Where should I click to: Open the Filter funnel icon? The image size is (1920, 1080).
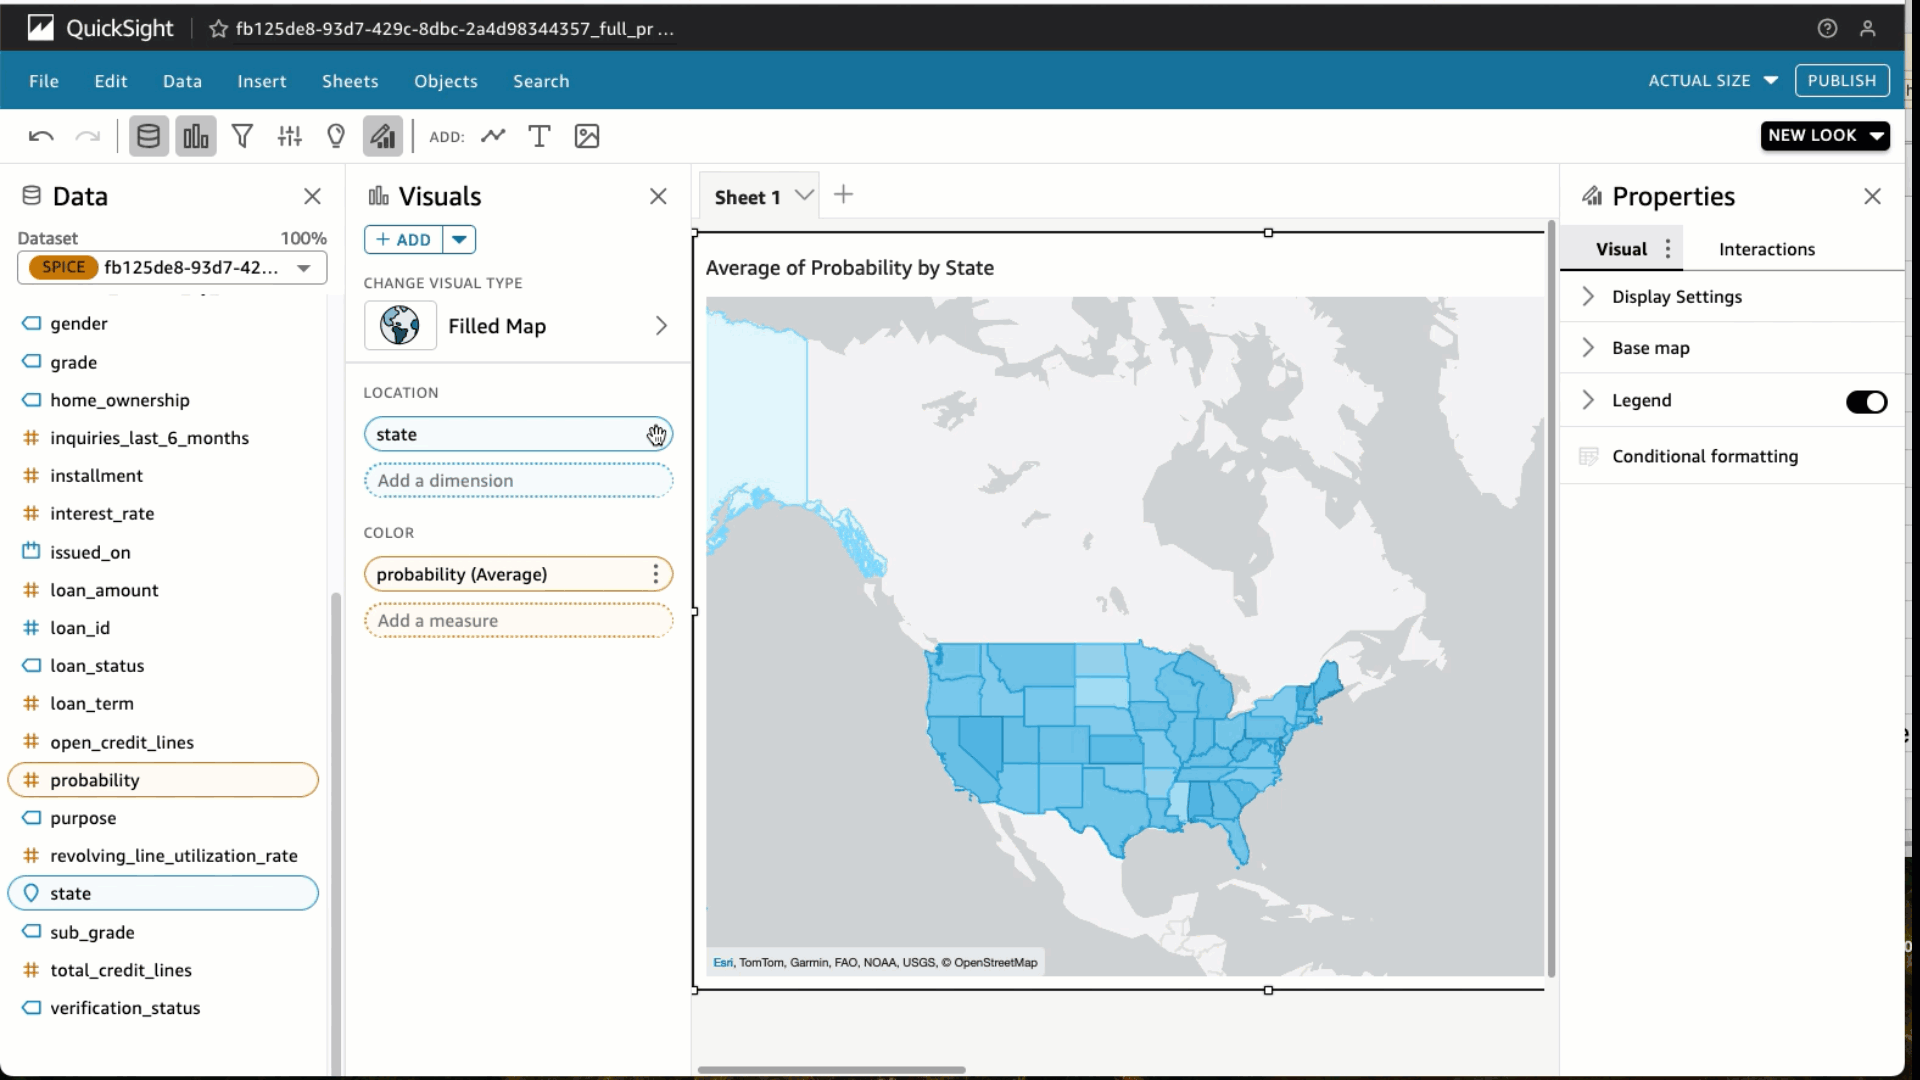pyautogui.click(x=242, y=136)
